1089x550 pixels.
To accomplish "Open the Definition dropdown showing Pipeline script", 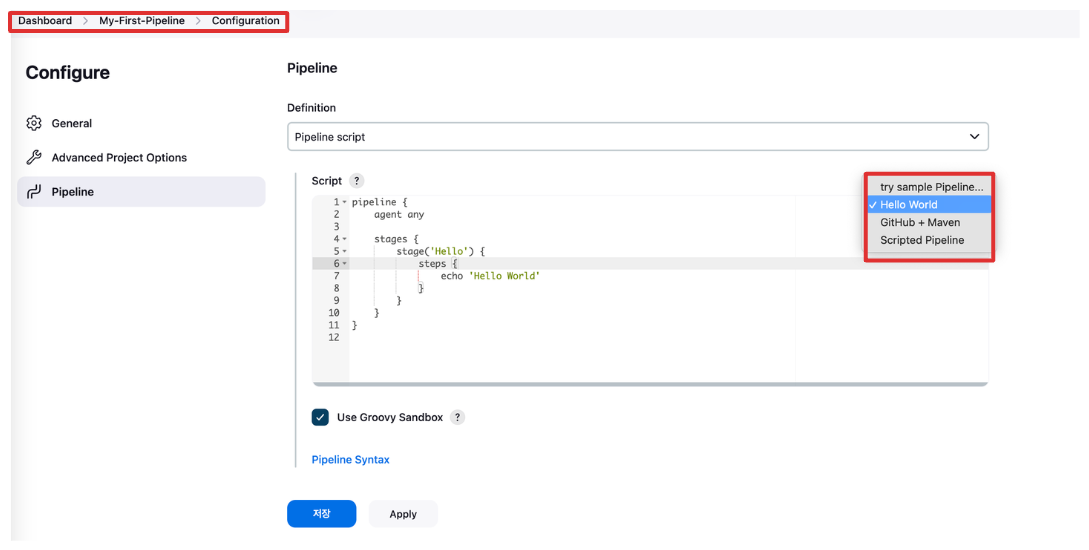I will point(638,137).
